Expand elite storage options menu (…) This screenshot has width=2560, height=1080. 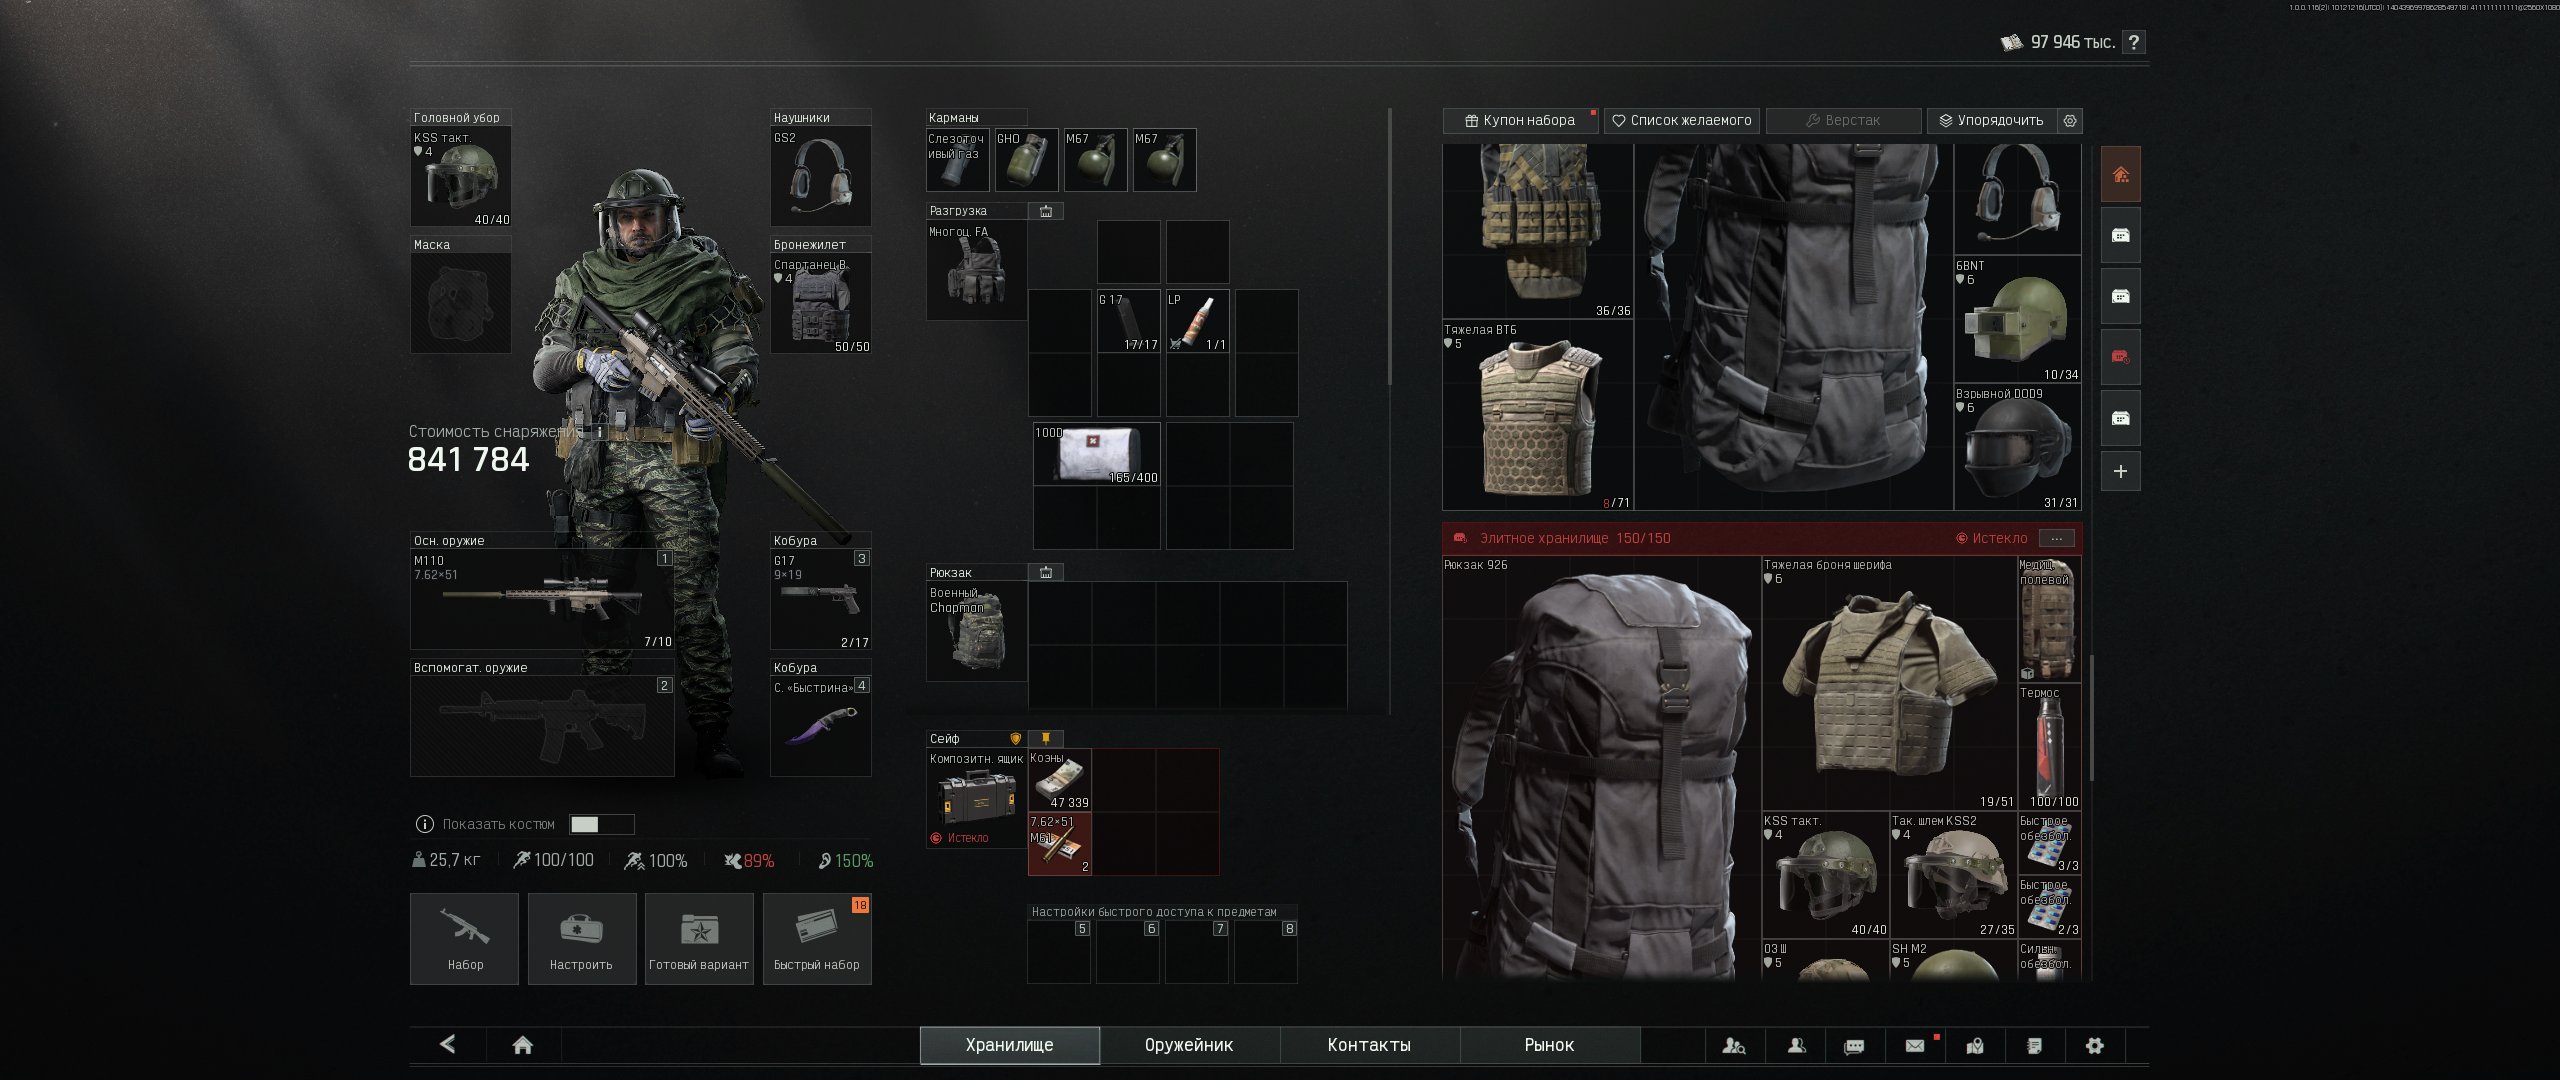pos(2057,538)
